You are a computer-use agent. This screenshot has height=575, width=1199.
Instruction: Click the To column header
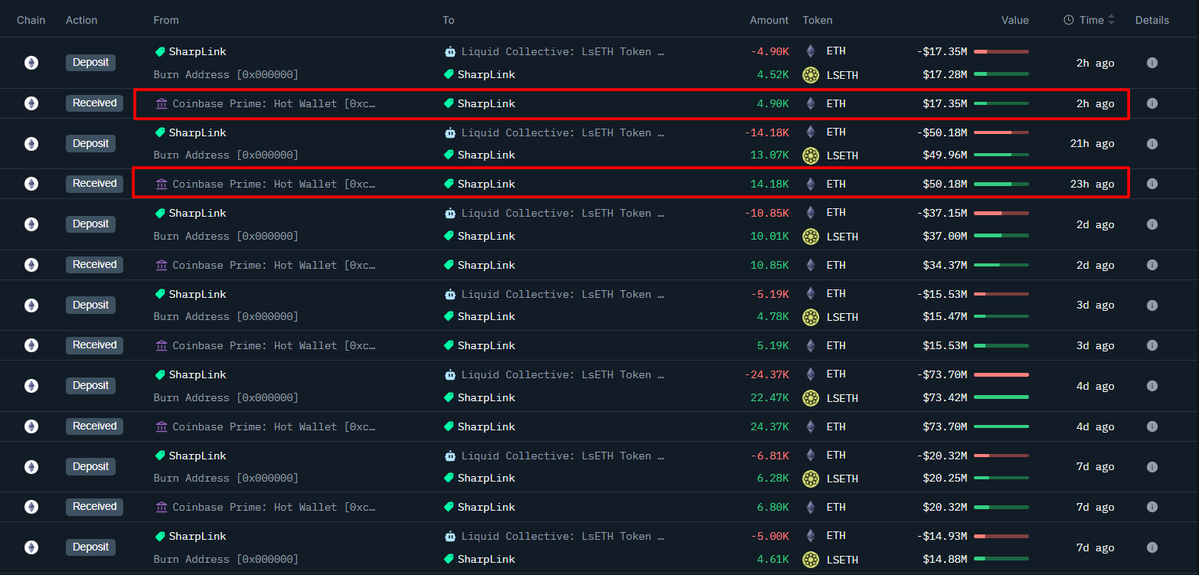pos(448,20)
